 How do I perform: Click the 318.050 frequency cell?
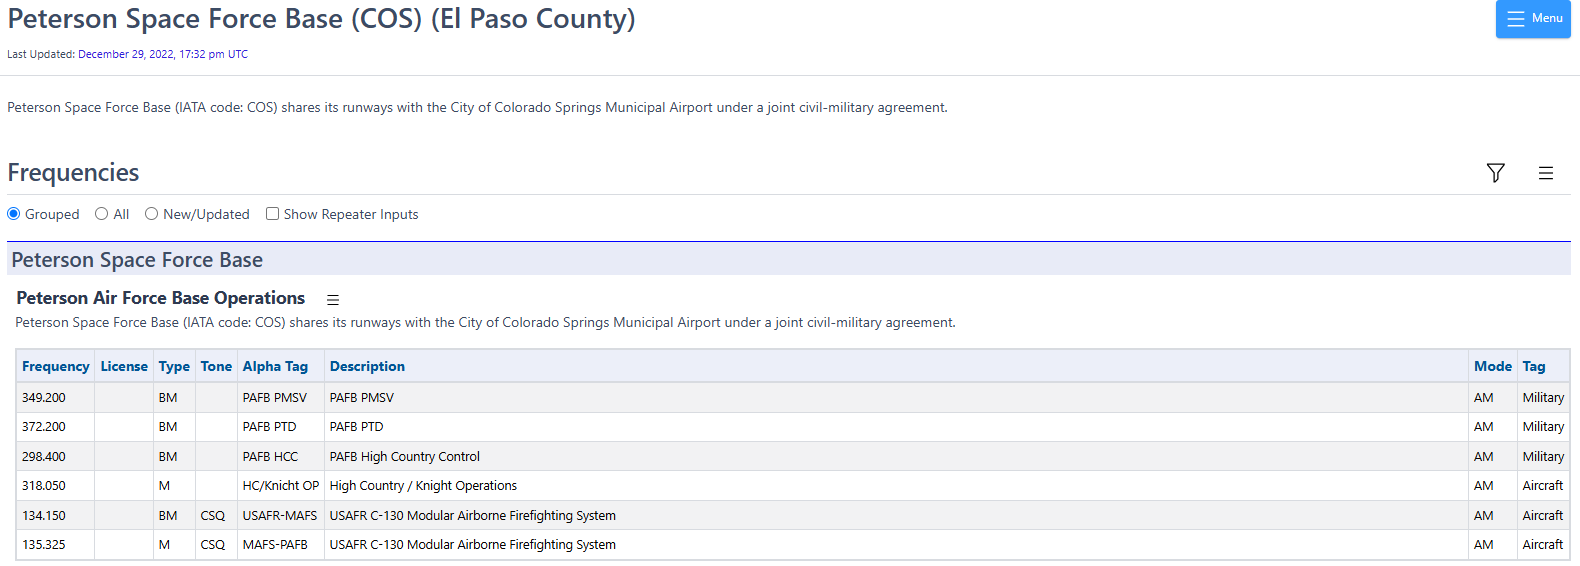[44, 485]
